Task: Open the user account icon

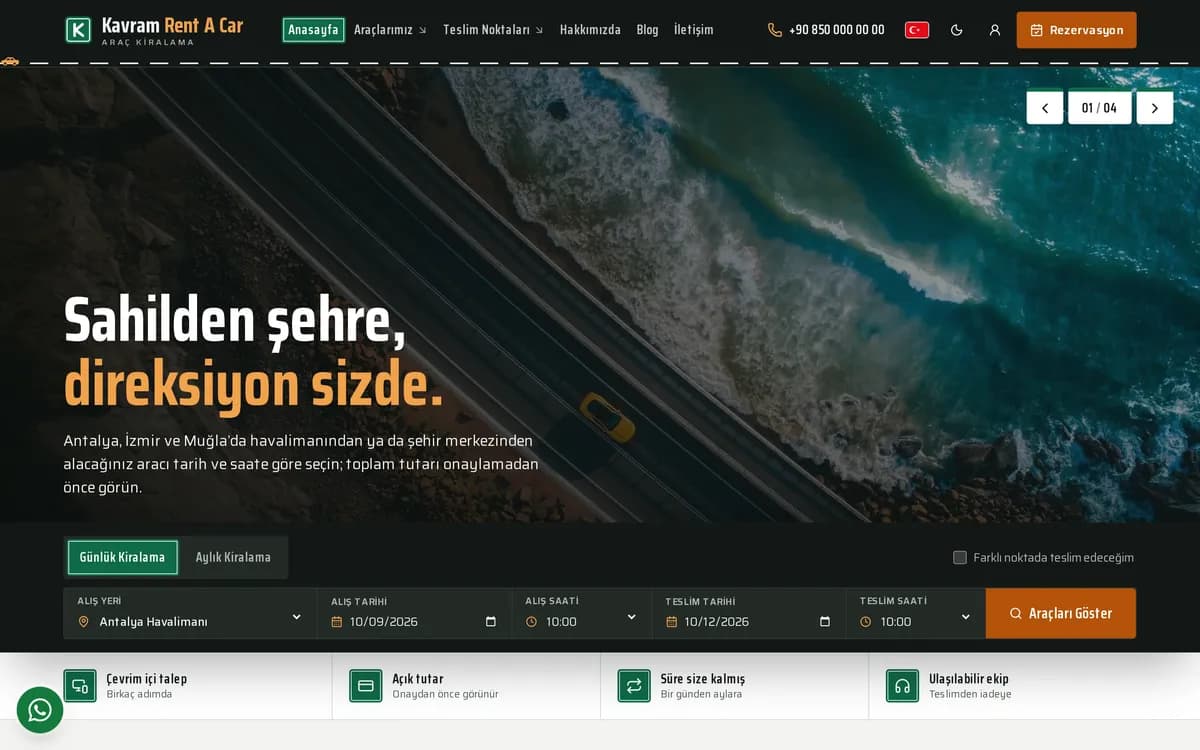Action: (x=995, y=30)
